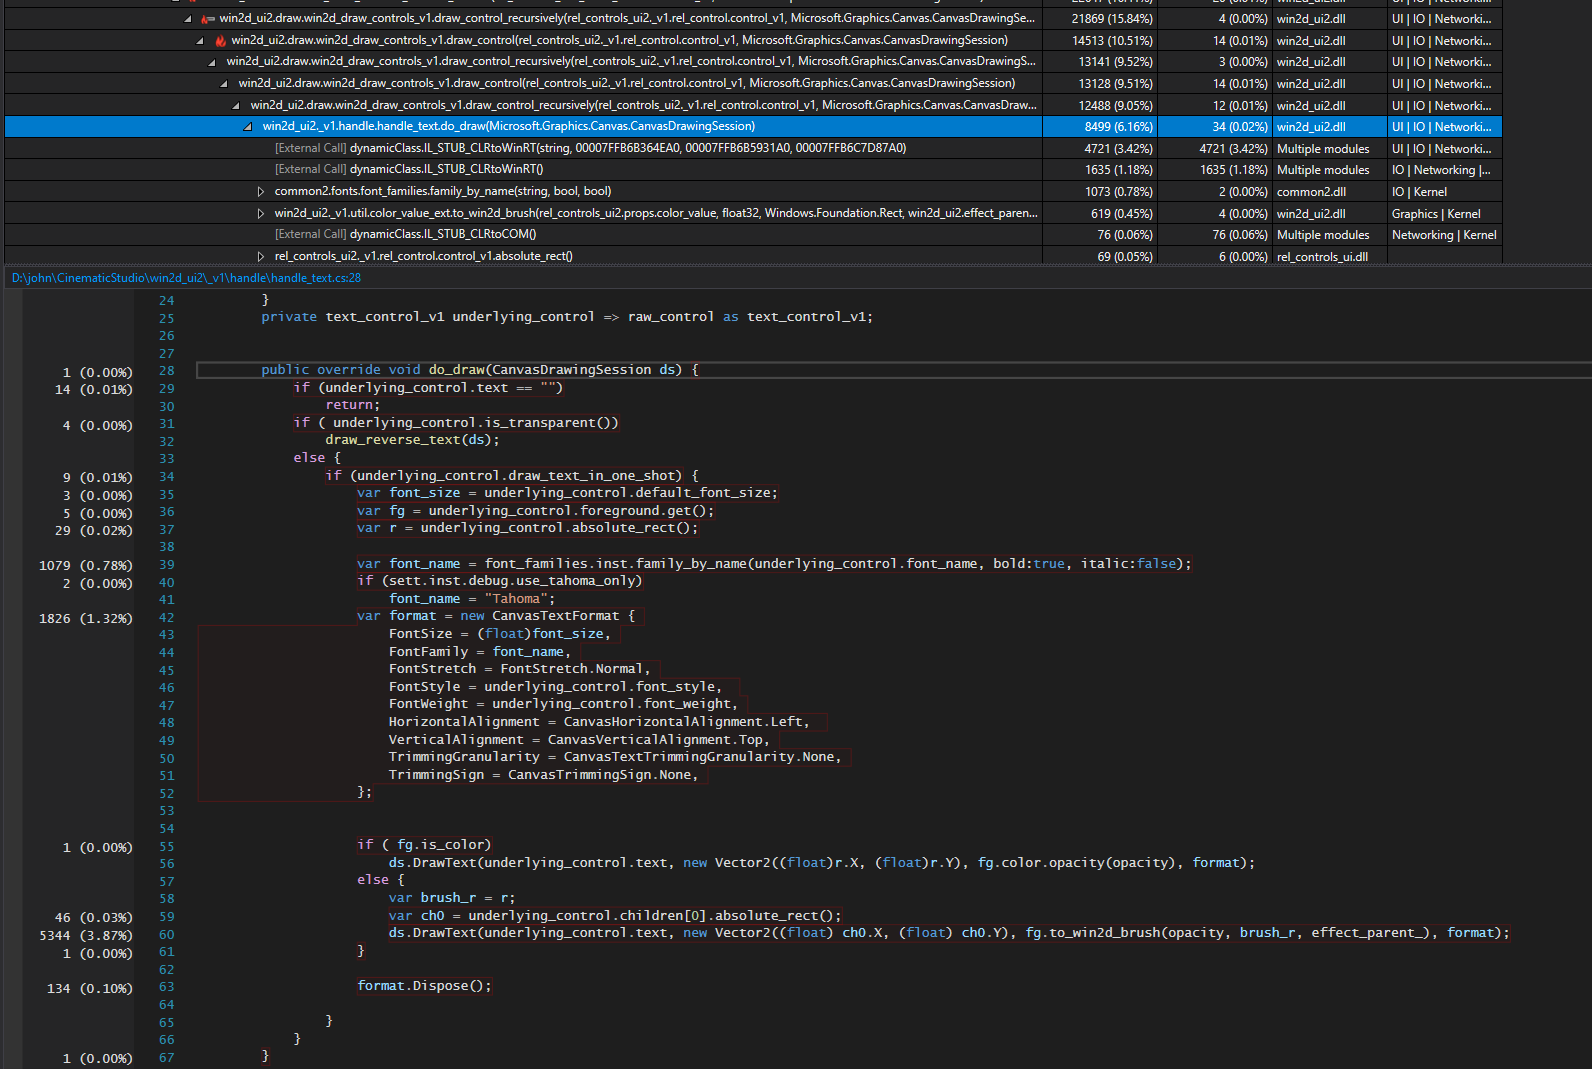Click the do_draw method declaration line

point(480,370)
